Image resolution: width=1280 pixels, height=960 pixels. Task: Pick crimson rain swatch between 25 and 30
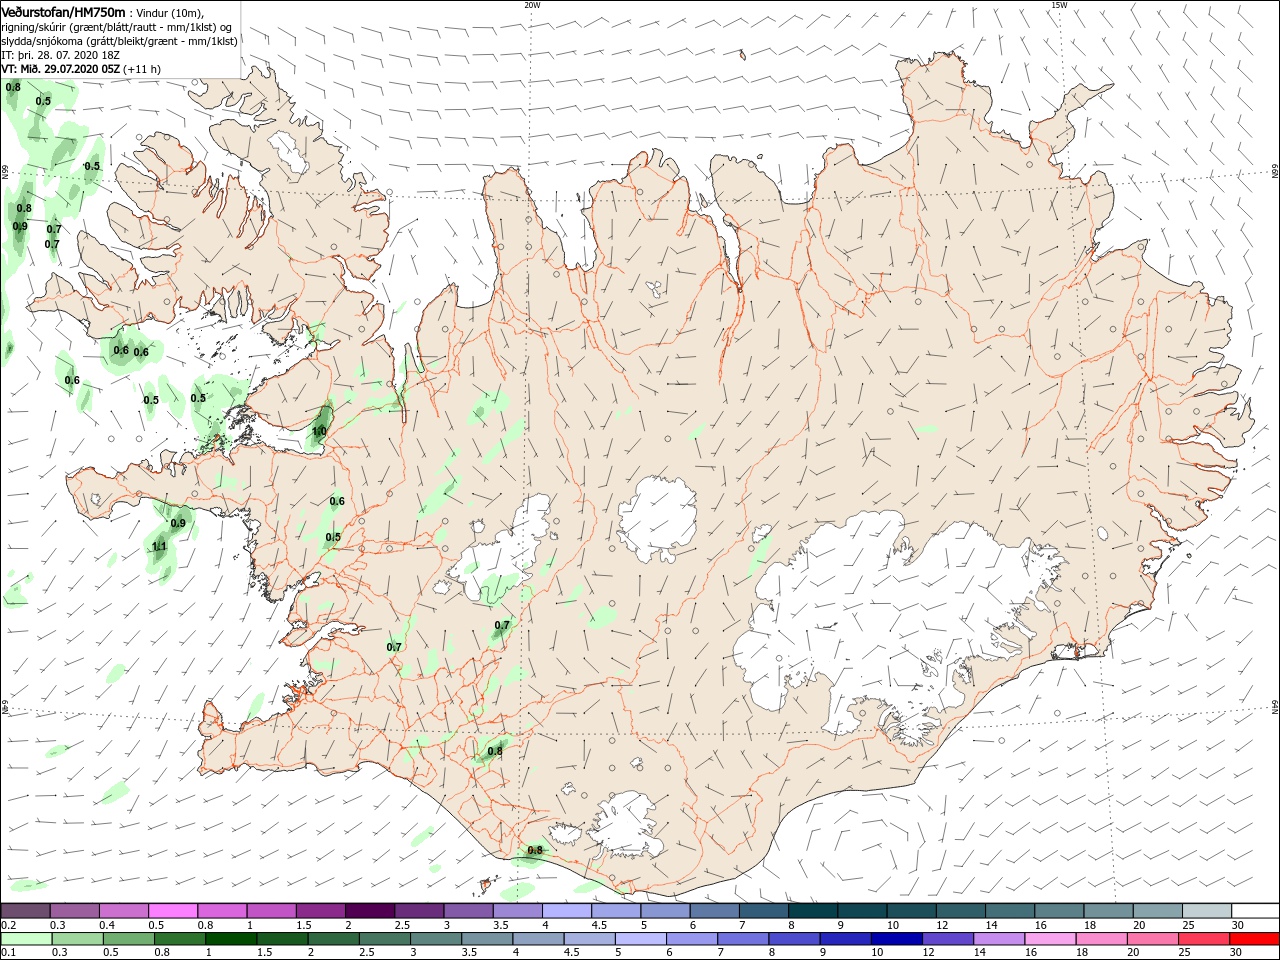tap(1202, 939)
